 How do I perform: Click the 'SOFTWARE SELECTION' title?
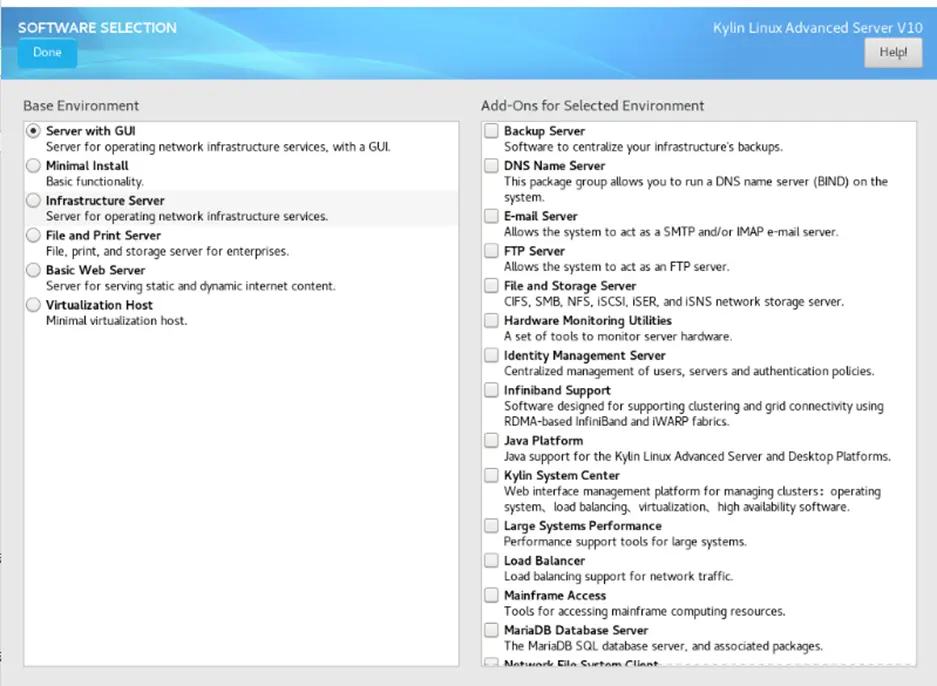tap(97, 27)
